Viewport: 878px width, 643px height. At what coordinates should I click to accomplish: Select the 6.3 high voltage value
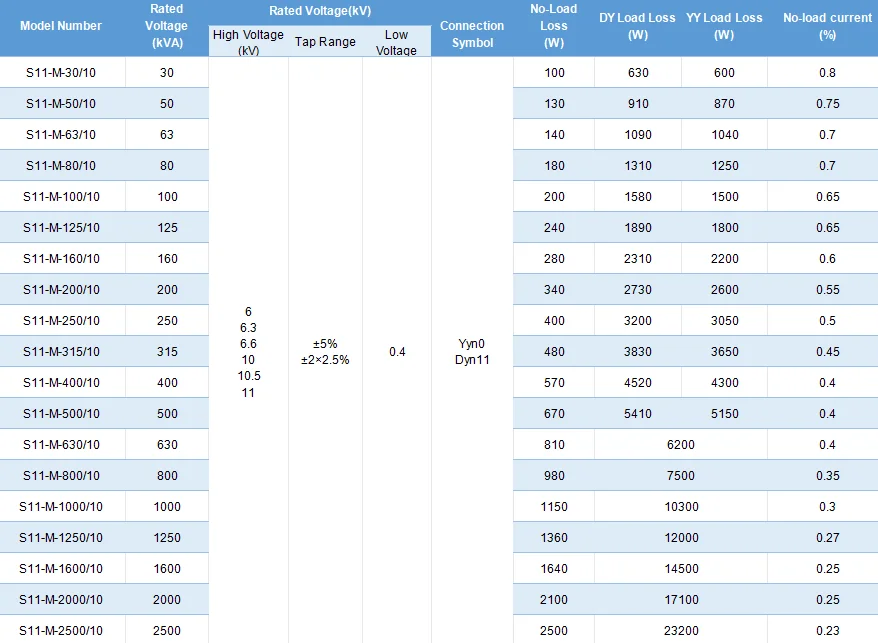248,328
